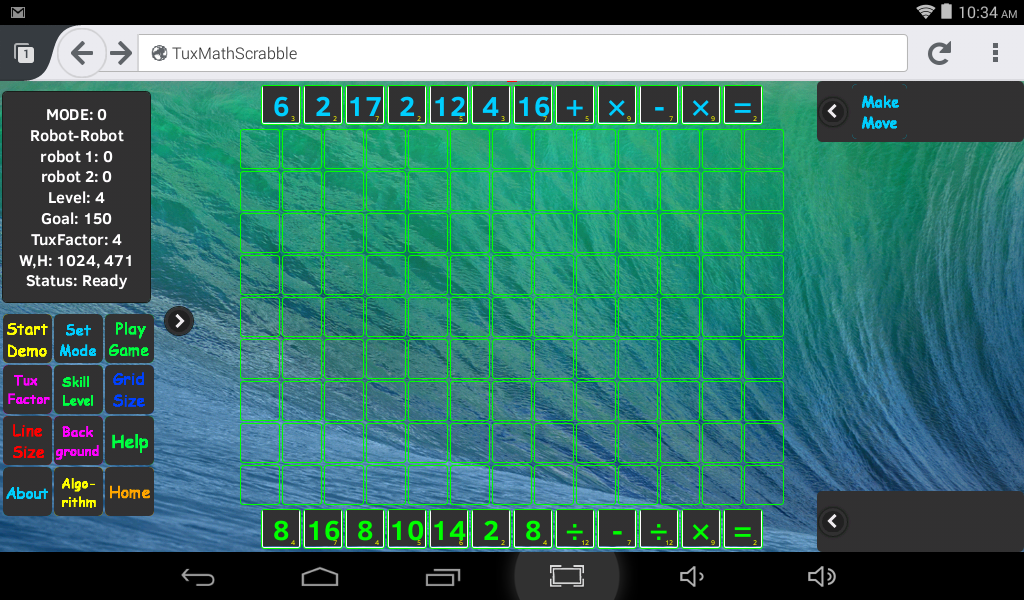Open TuxMathScrabble Help
The image size is (1024, 600).
tap(129, 441)
